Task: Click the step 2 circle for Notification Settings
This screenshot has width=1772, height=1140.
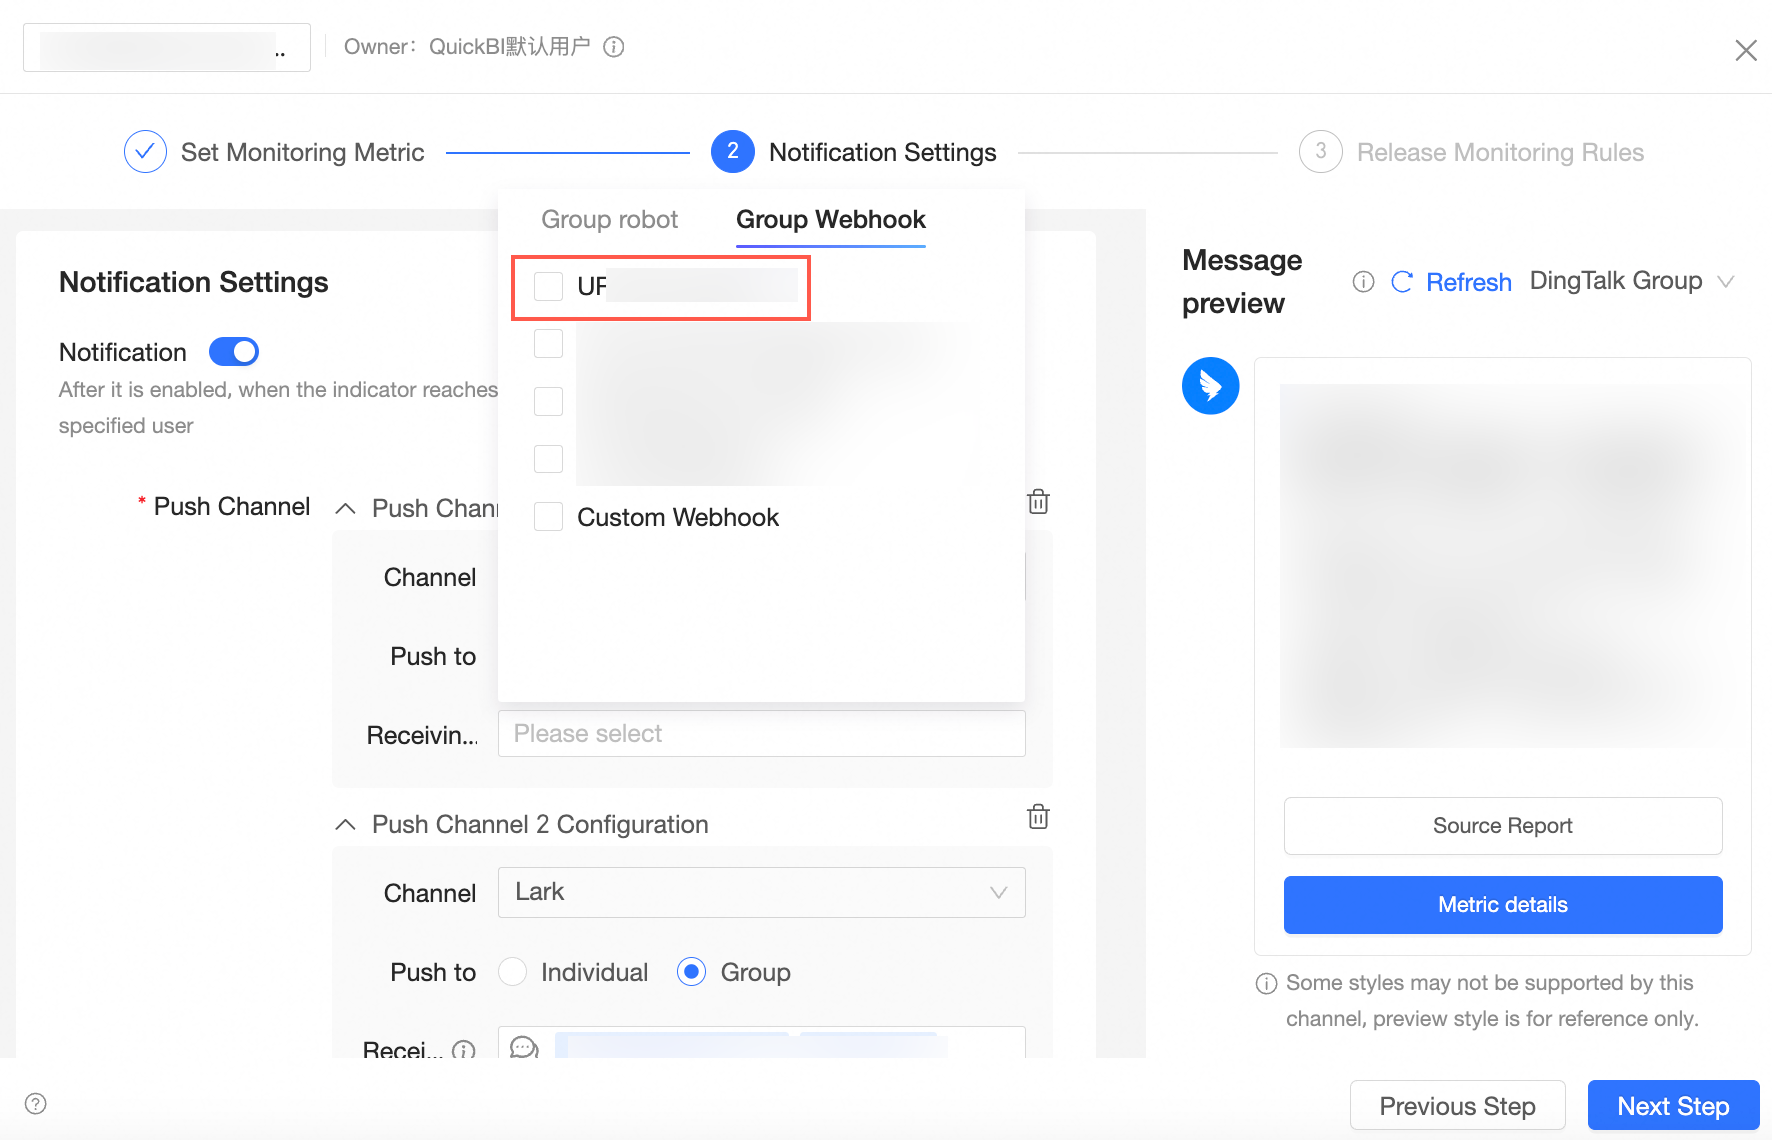Action: click(x=733, y=152)
